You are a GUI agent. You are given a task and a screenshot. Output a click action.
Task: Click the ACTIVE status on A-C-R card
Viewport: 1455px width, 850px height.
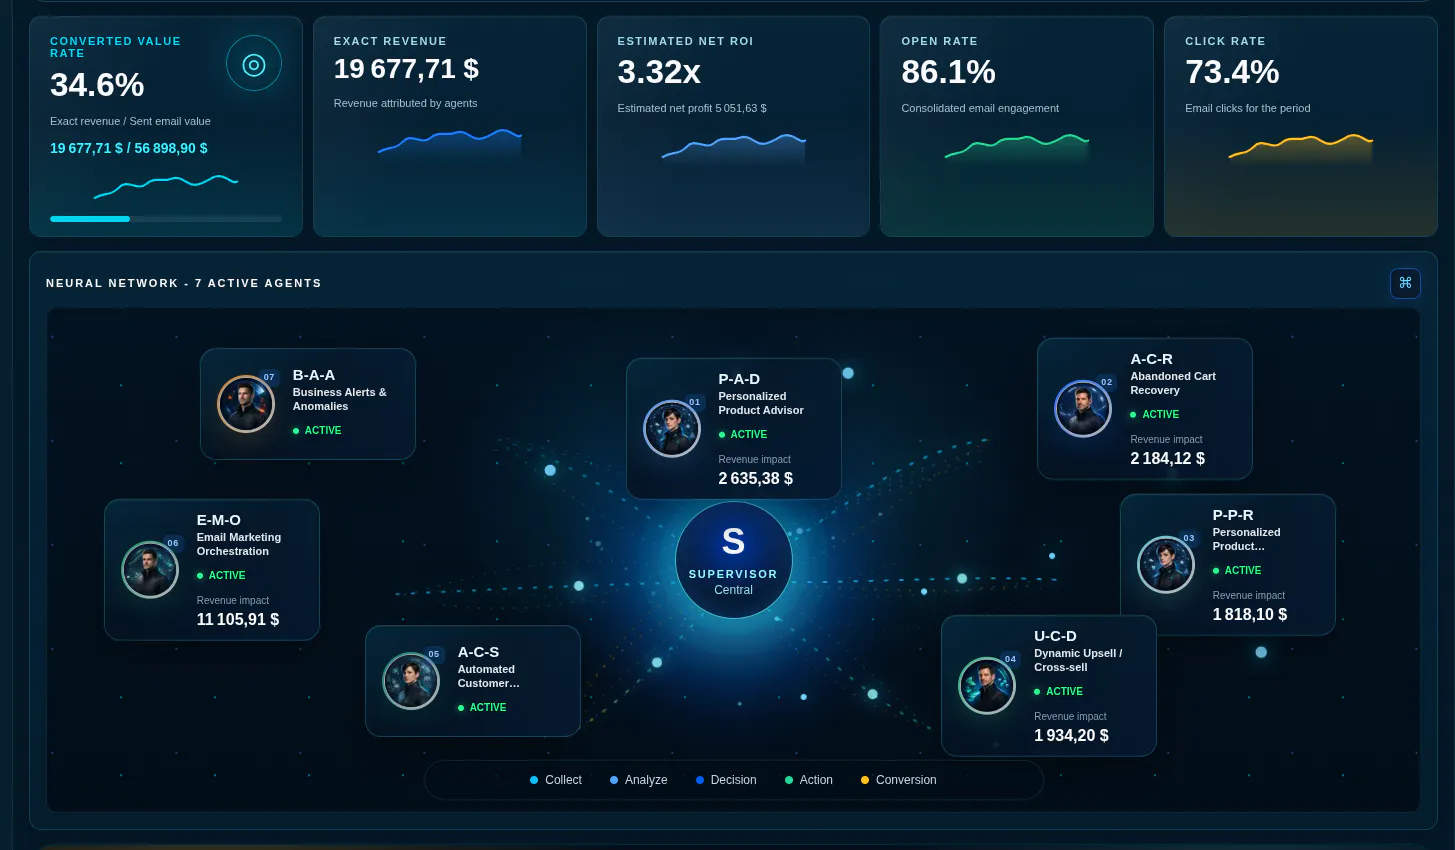1155,414
